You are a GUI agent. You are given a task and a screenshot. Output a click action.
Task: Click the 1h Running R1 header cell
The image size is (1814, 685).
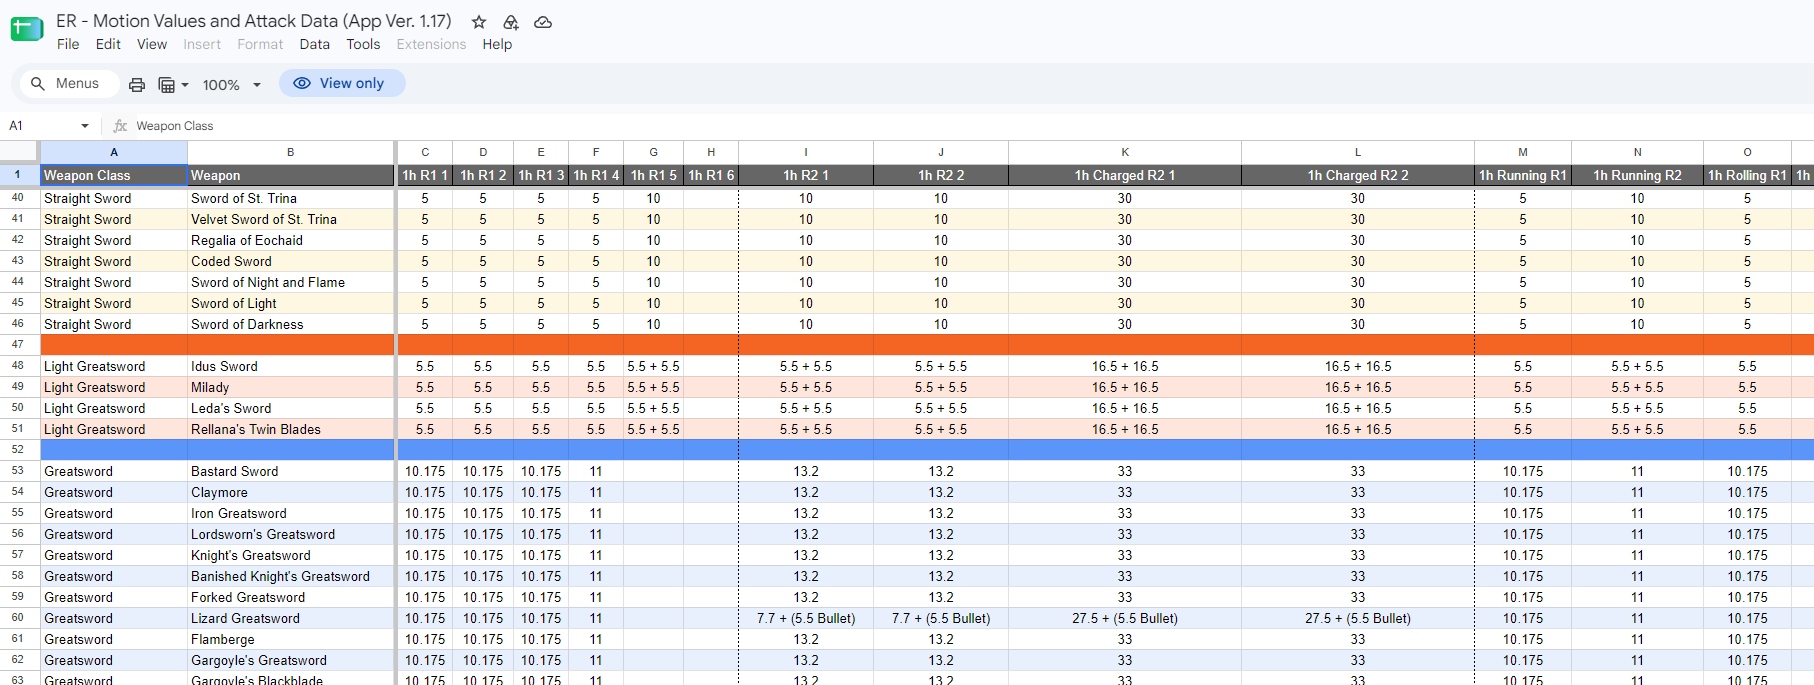[1523, 175]
